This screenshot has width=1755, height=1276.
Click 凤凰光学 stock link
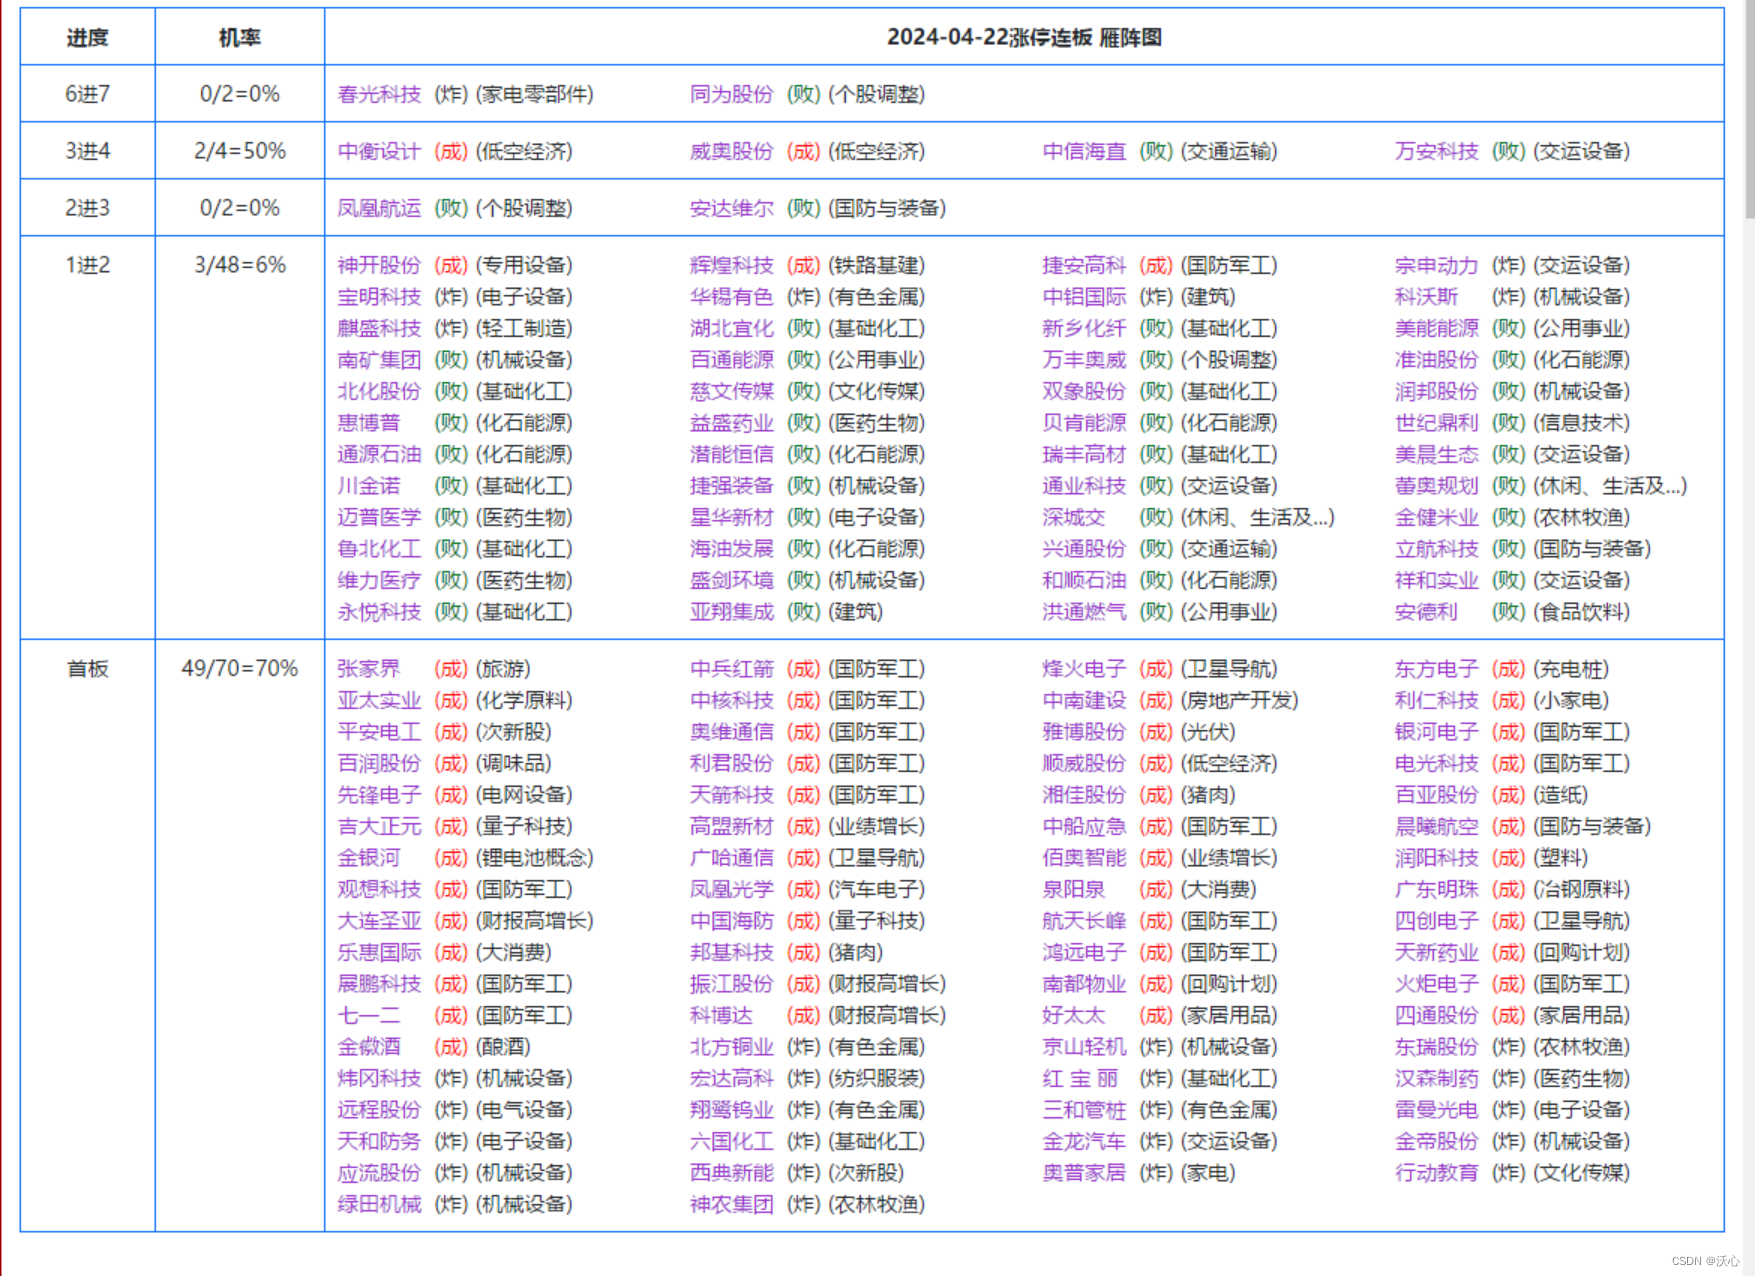point(731,890)
